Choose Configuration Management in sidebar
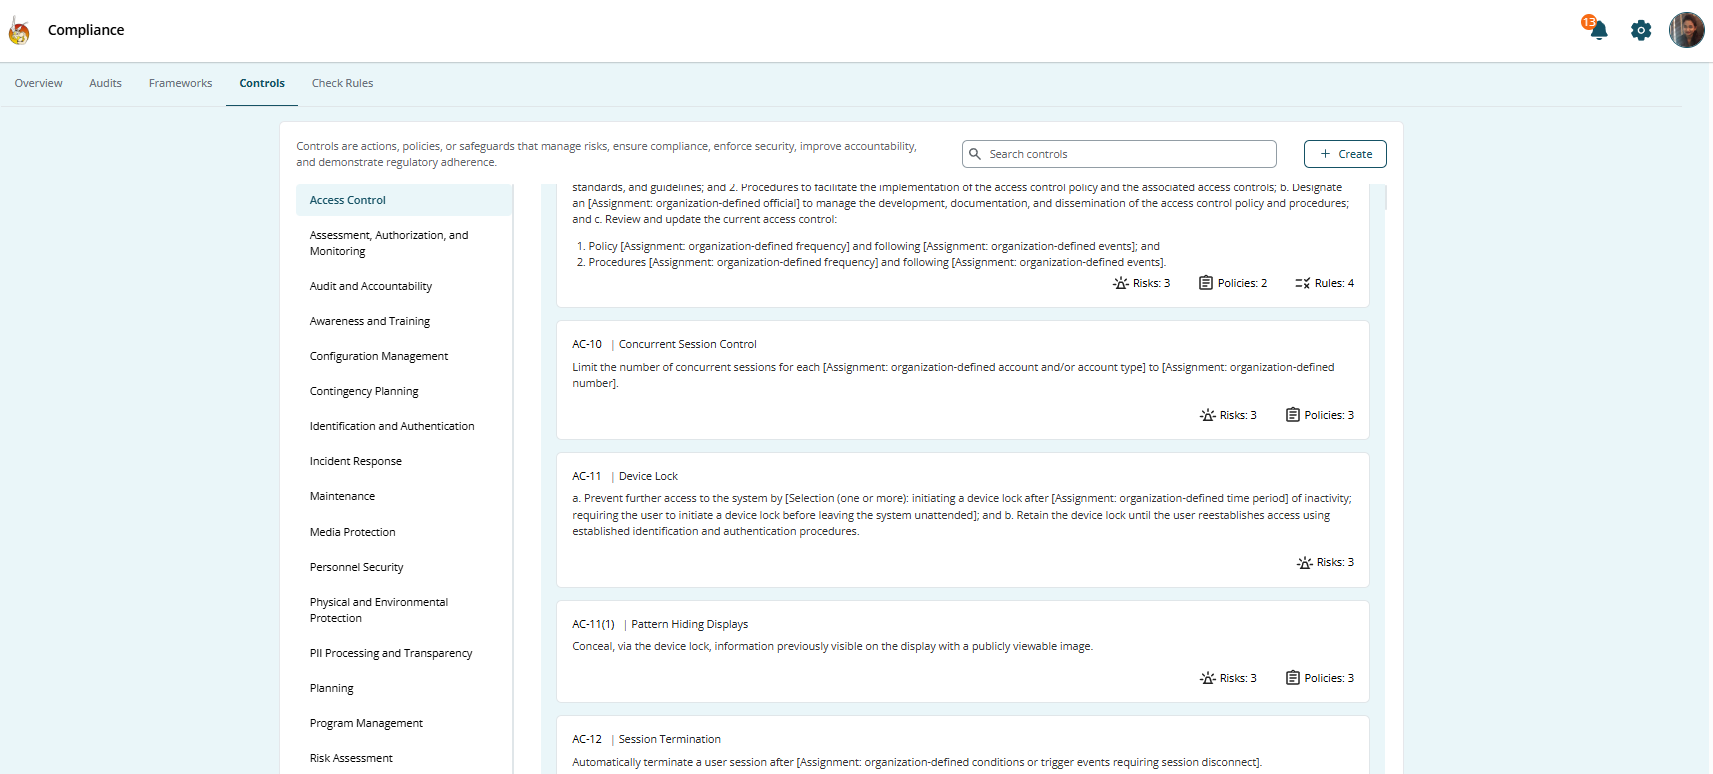Screen dimensions: 1713x774 click(379, 356)
